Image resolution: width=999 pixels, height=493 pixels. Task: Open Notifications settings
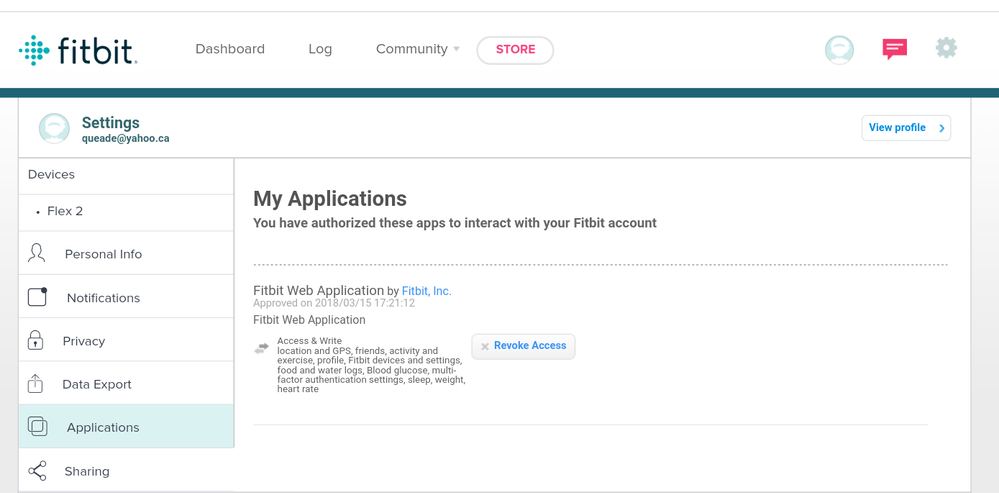[126, 297]
